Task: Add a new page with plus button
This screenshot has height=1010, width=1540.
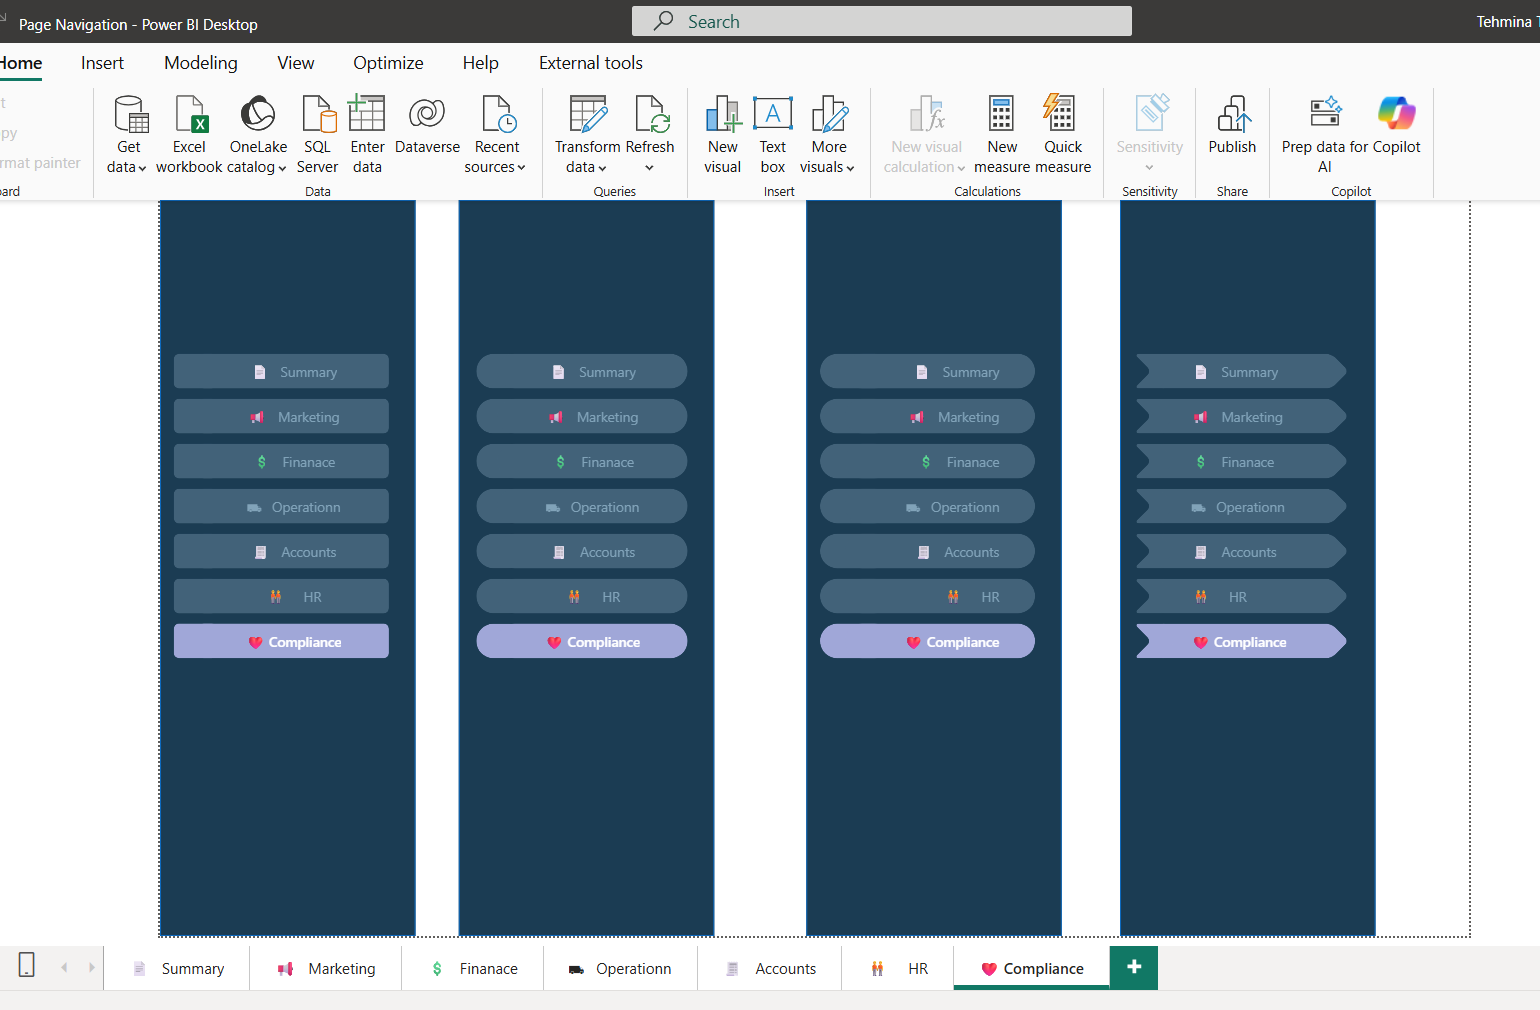Action: (1133, 967)
